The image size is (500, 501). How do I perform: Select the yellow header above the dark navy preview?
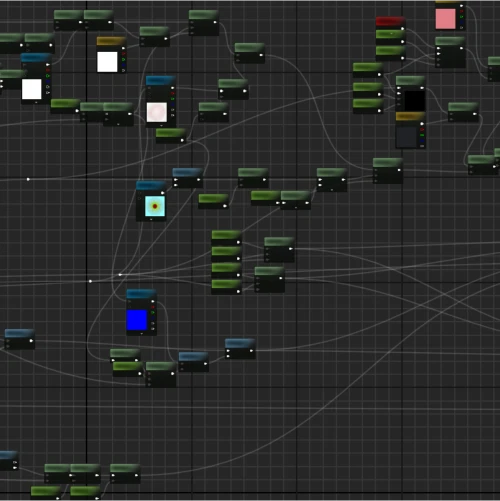click(410, 116)
